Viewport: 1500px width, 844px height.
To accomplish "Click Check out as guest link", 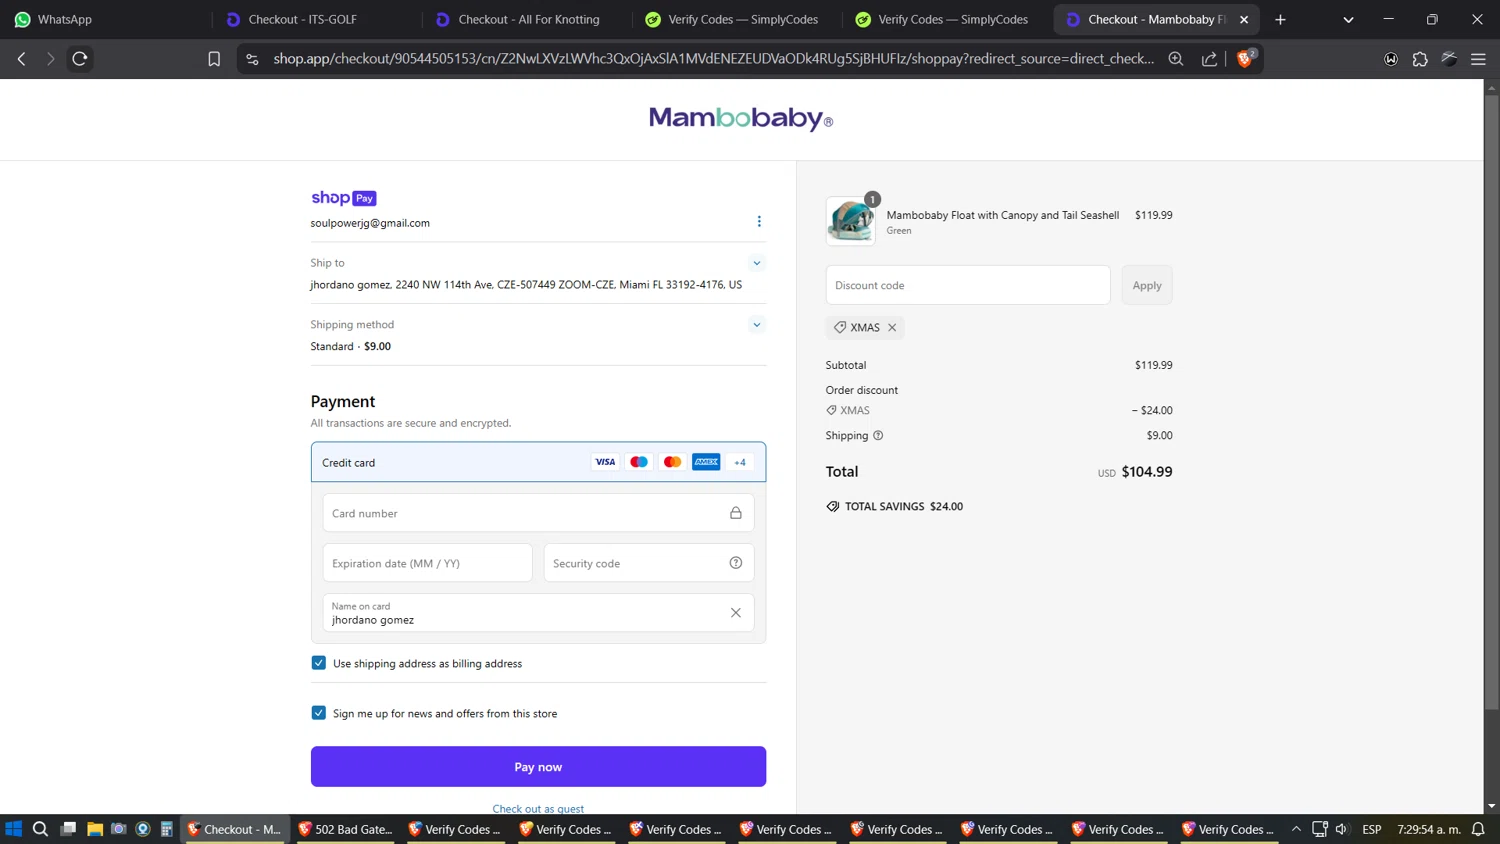I will pyautogui.click(x=538, y=808).
